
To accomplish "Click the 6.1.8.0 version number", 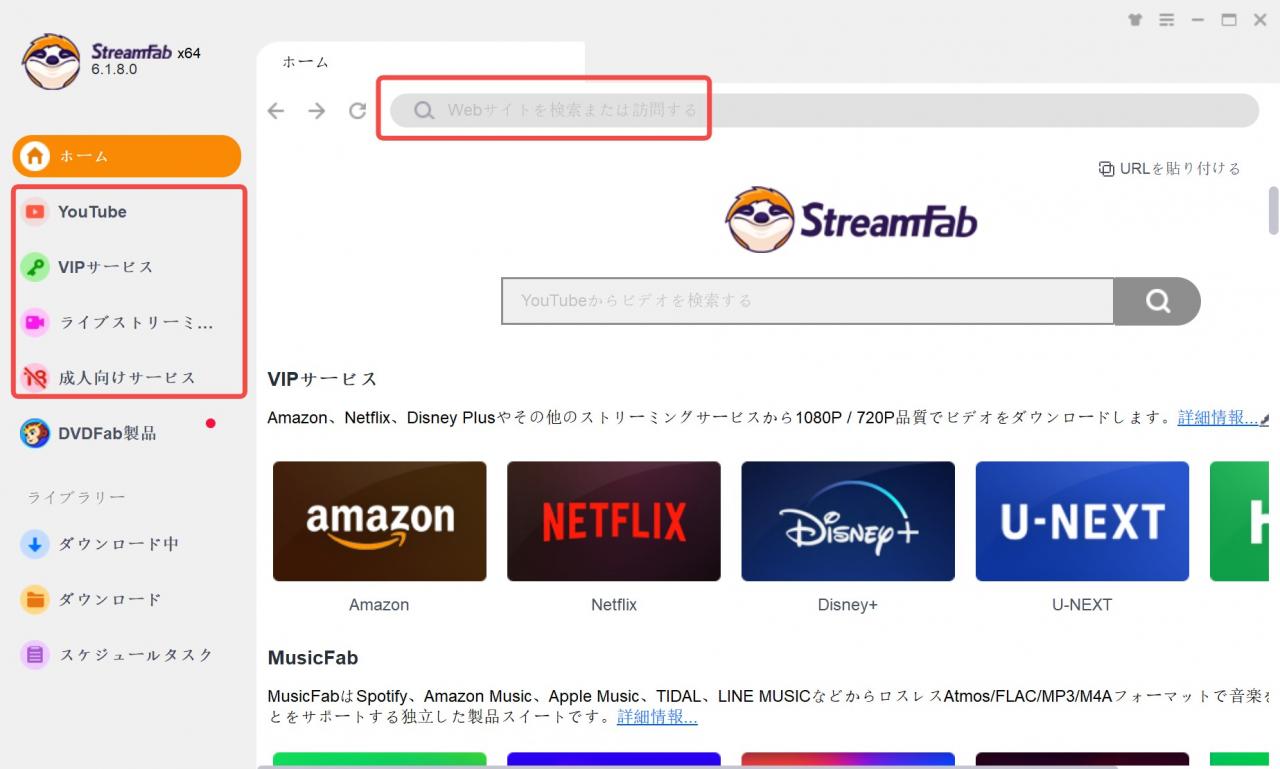I will pos(114,70).
